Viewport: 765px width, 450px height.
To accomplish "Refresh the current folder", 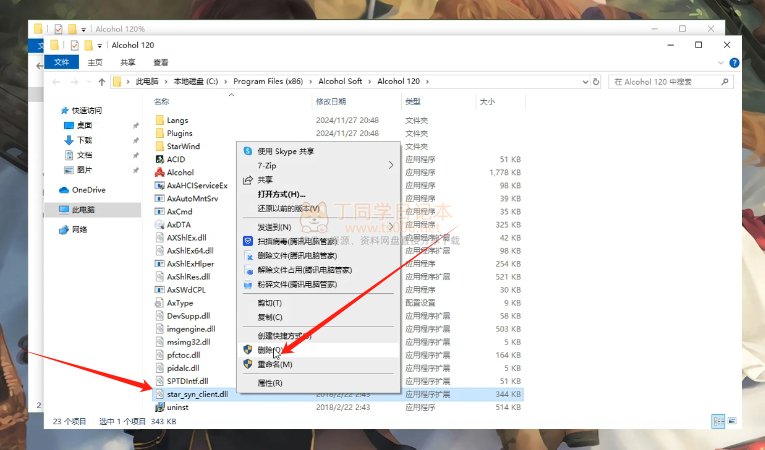I will tap(596, 82).
